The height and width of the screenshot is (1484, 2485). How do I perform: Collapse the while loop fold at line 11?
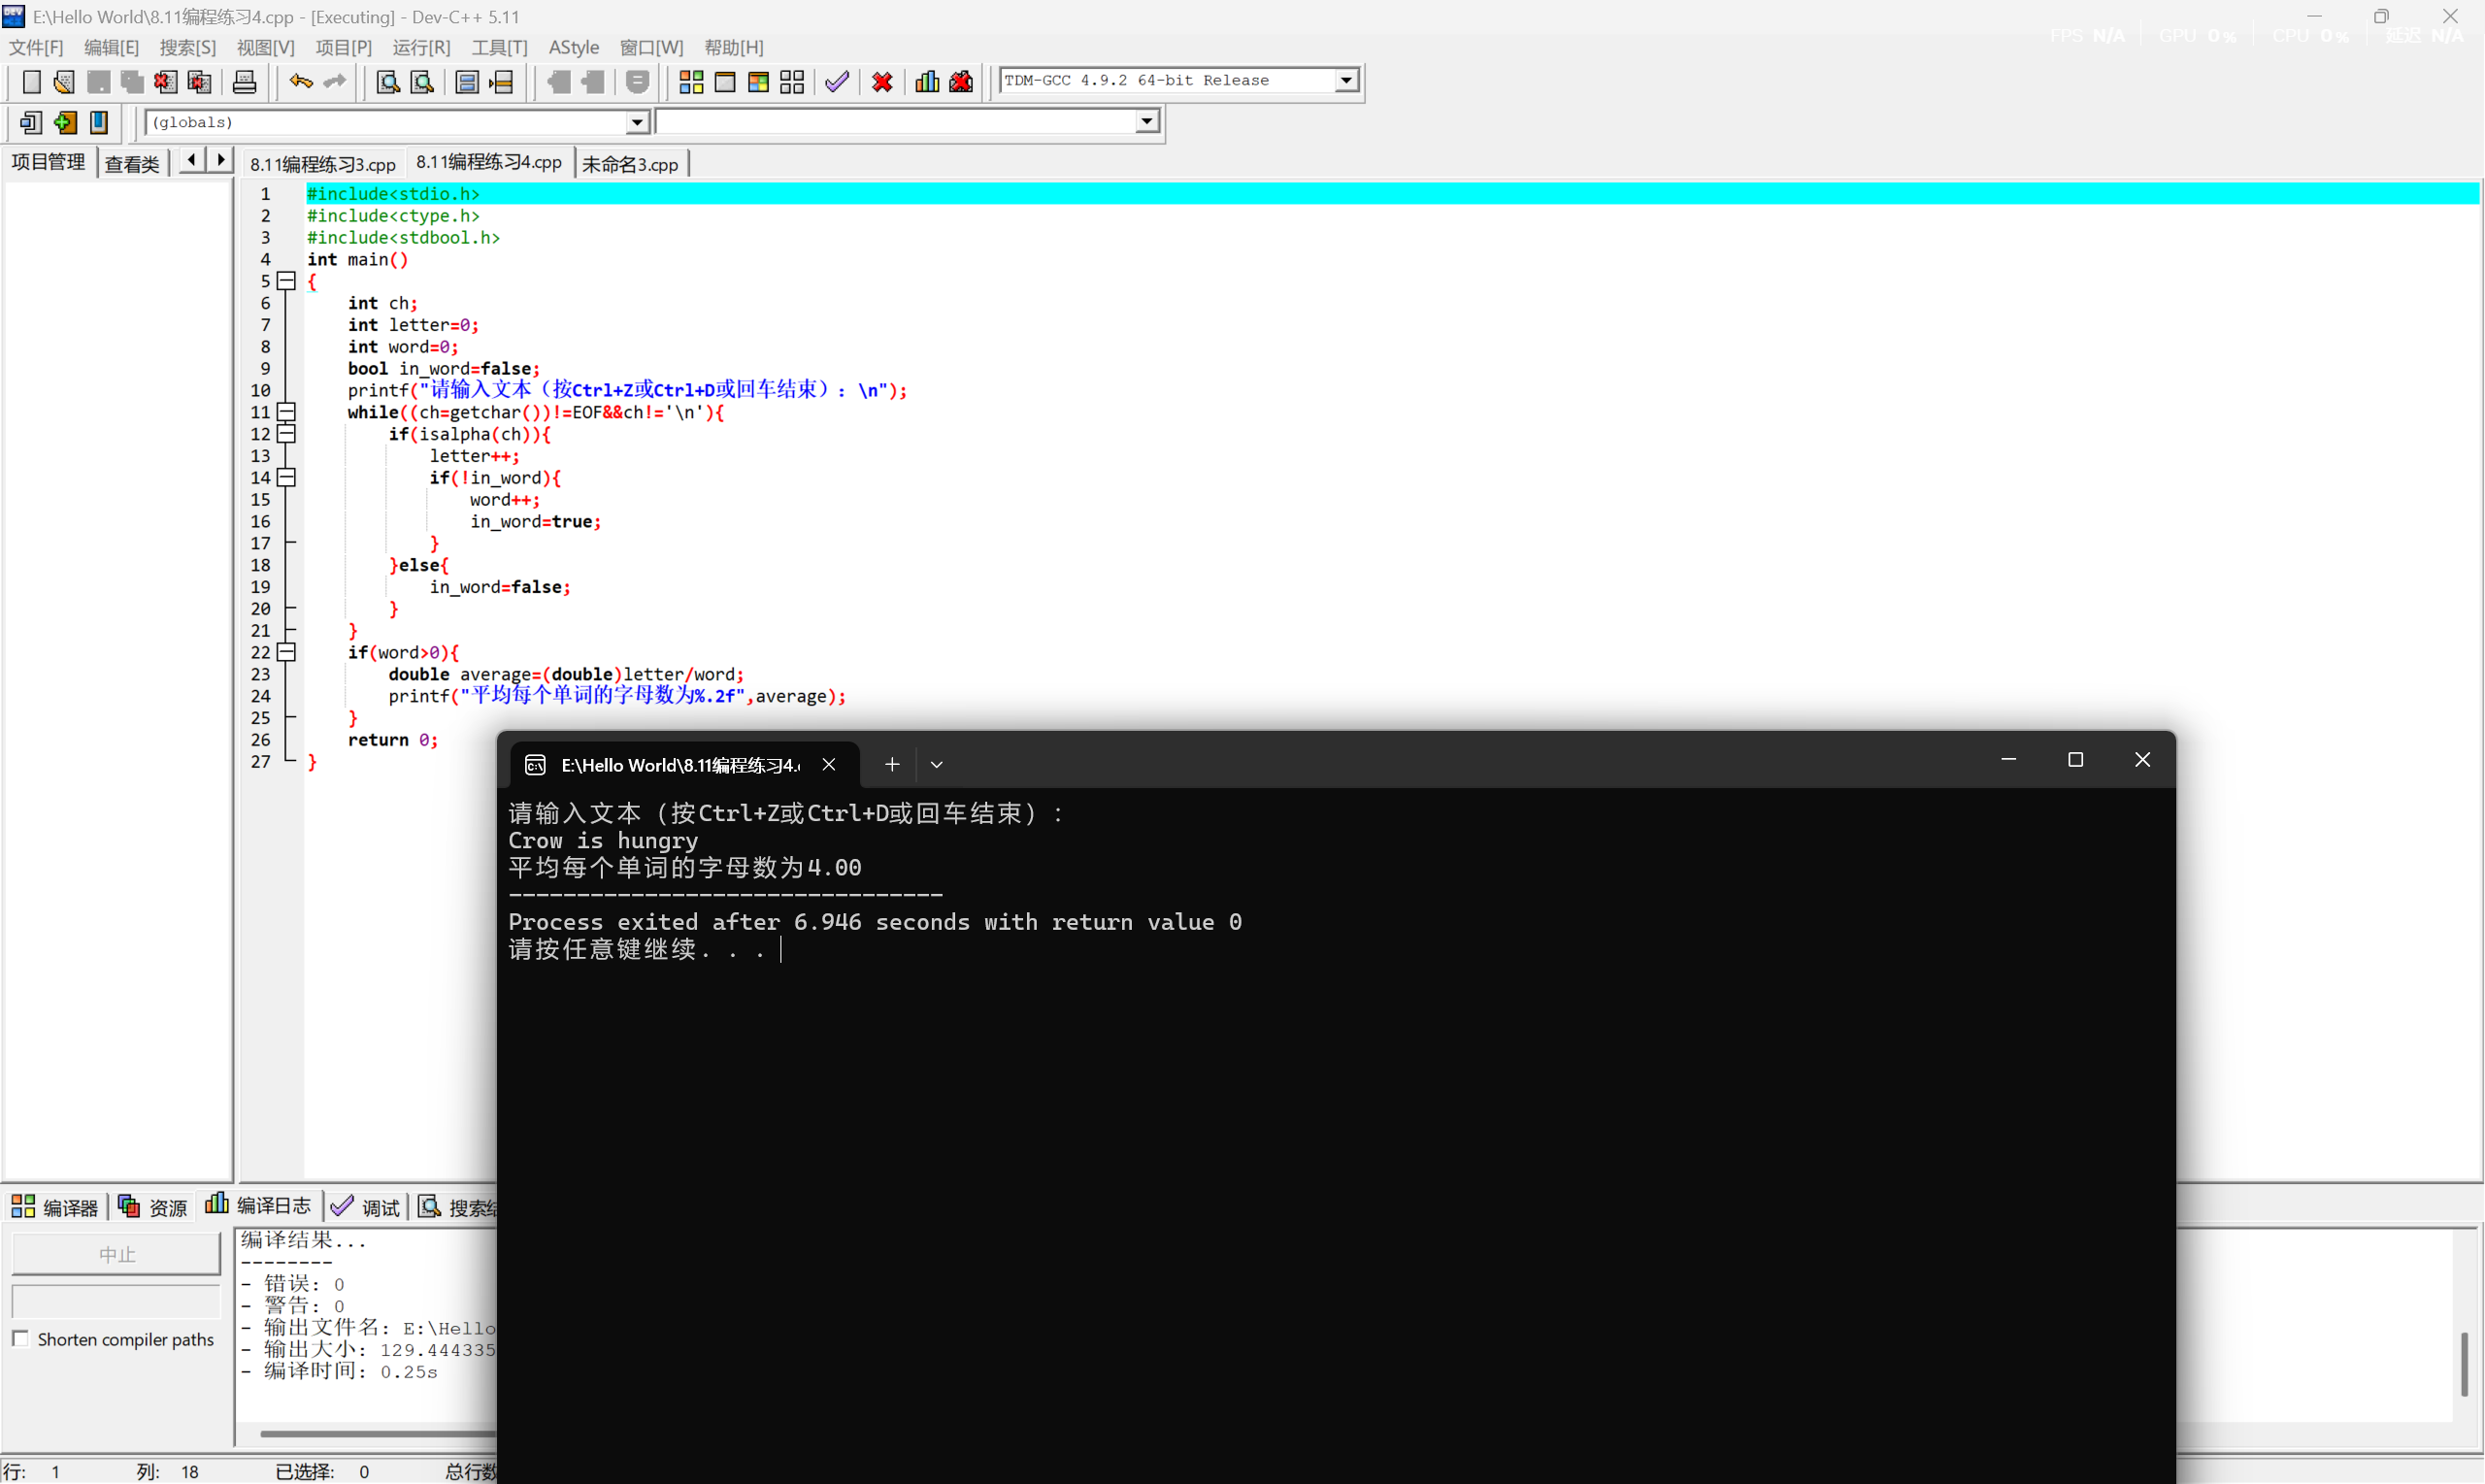(287, 412)
